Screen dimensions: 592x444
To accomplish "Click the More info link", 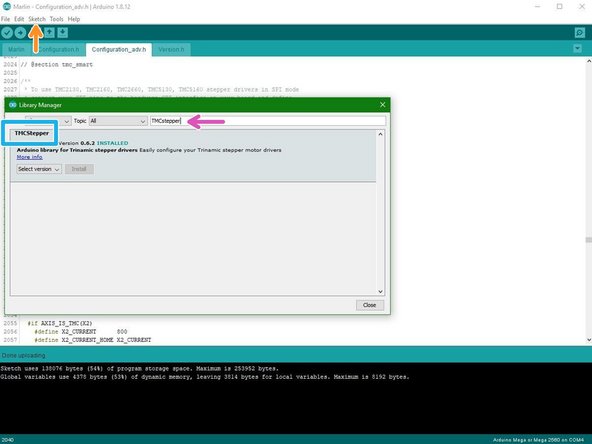I will [29, 157].
